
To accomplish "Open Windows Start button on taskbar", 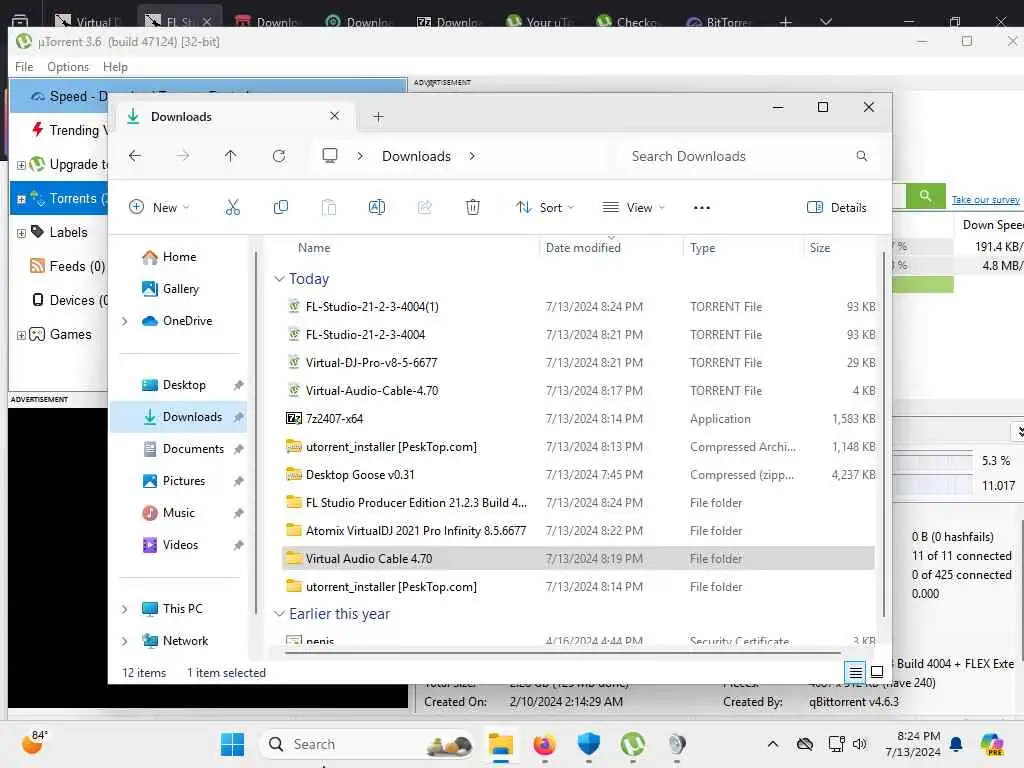I will click(232, 744).
